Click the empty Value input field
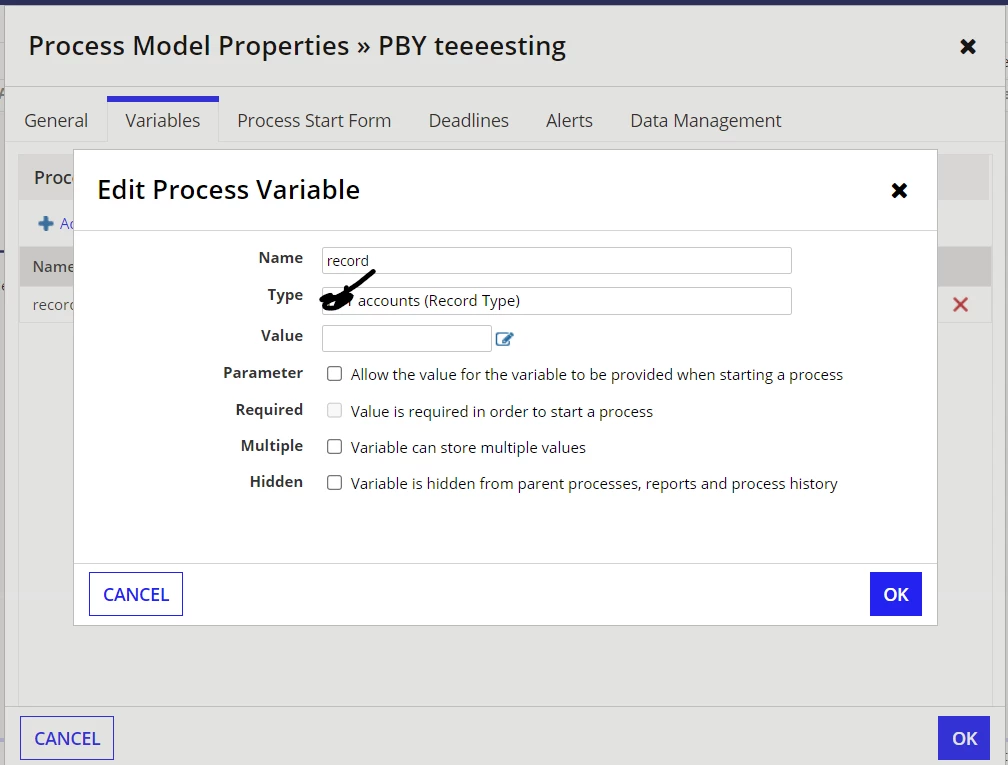 (407, 338)
